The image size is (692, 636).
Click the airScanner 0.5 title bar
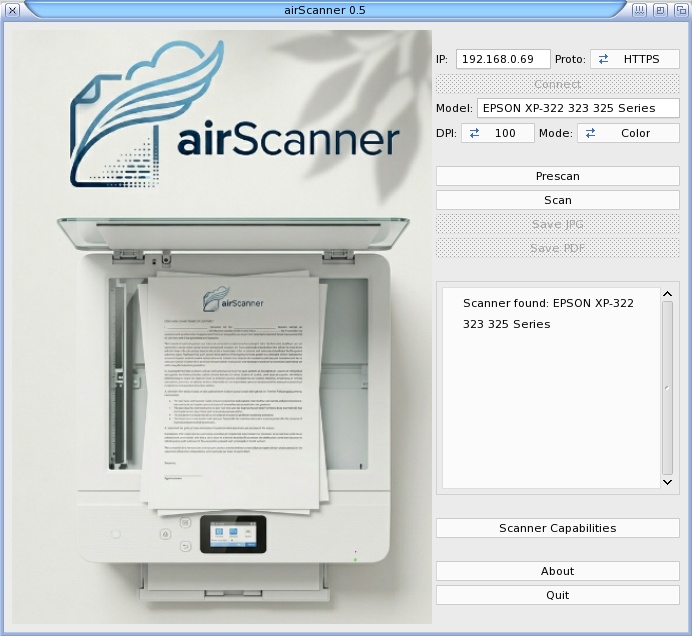pyautogui.click(x=325, y=10)
